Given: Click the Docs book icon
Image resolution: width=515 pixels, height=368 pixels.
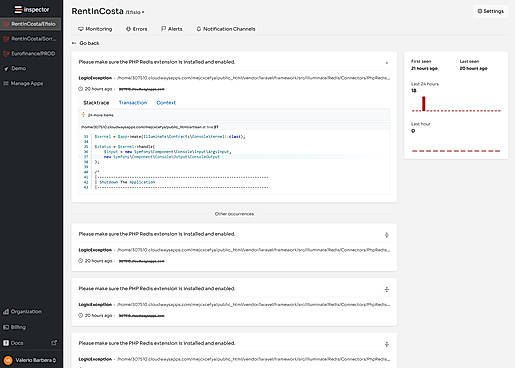Looking at the screenshot, I should coord(6,343).
